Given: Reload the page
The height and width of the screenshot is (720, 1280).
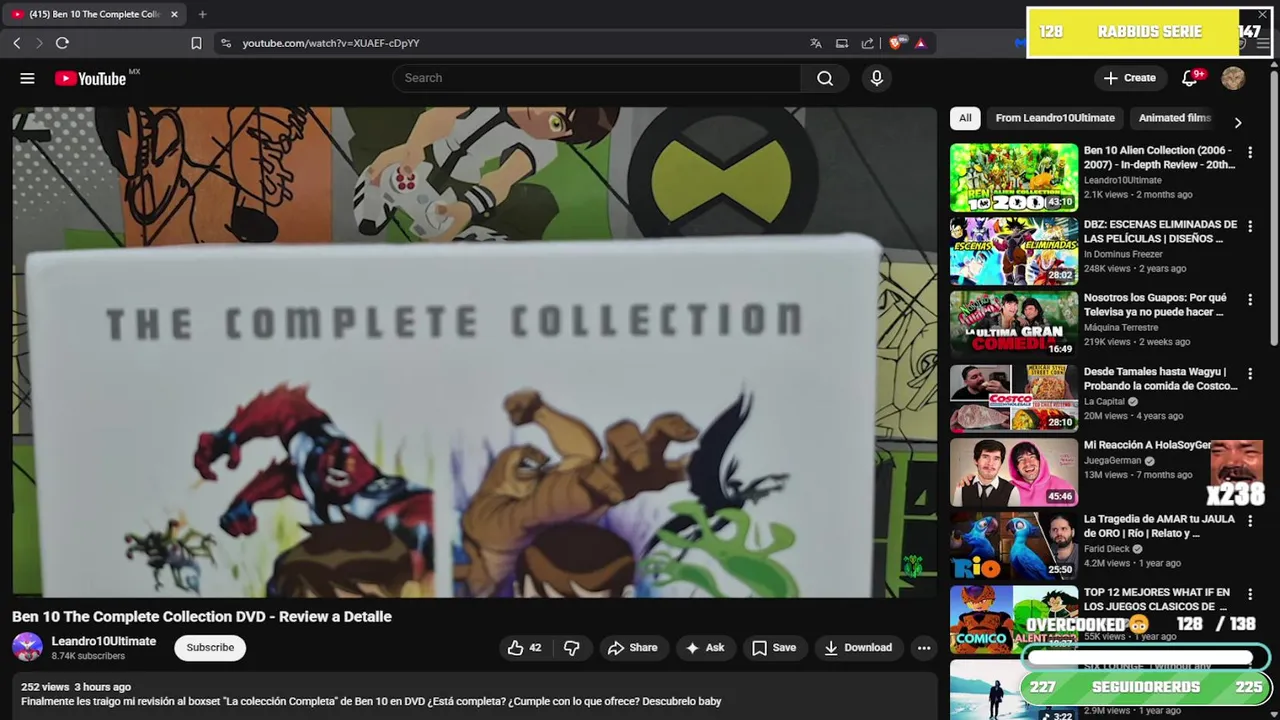Looking at the screenshot, I should (x=62, y=43).
